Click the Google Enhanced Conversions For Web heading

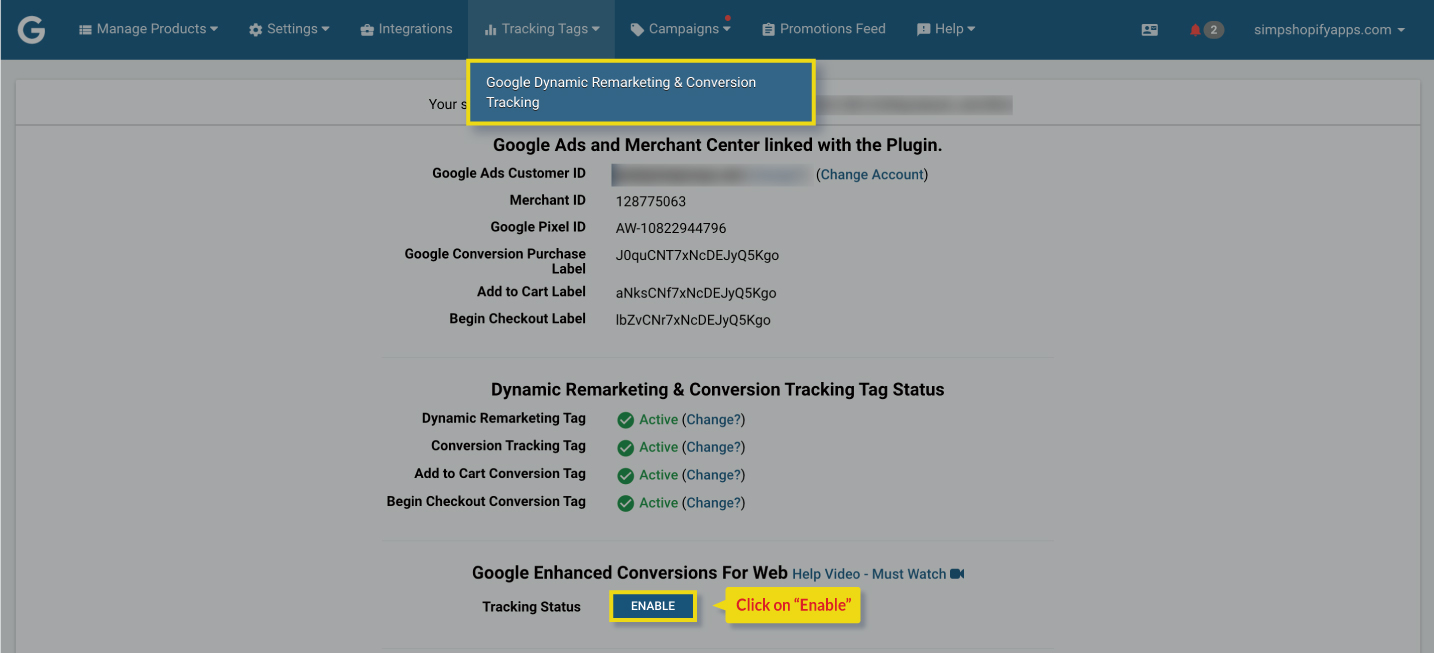(630, 573)
